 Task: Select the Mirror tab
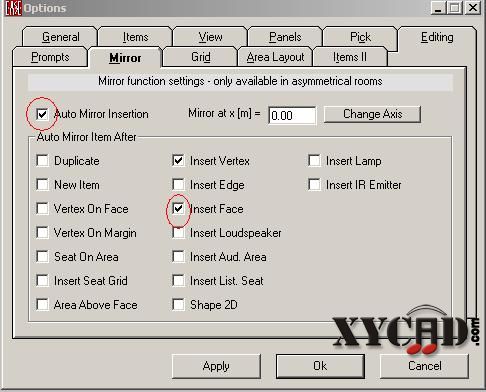point(125,58)
